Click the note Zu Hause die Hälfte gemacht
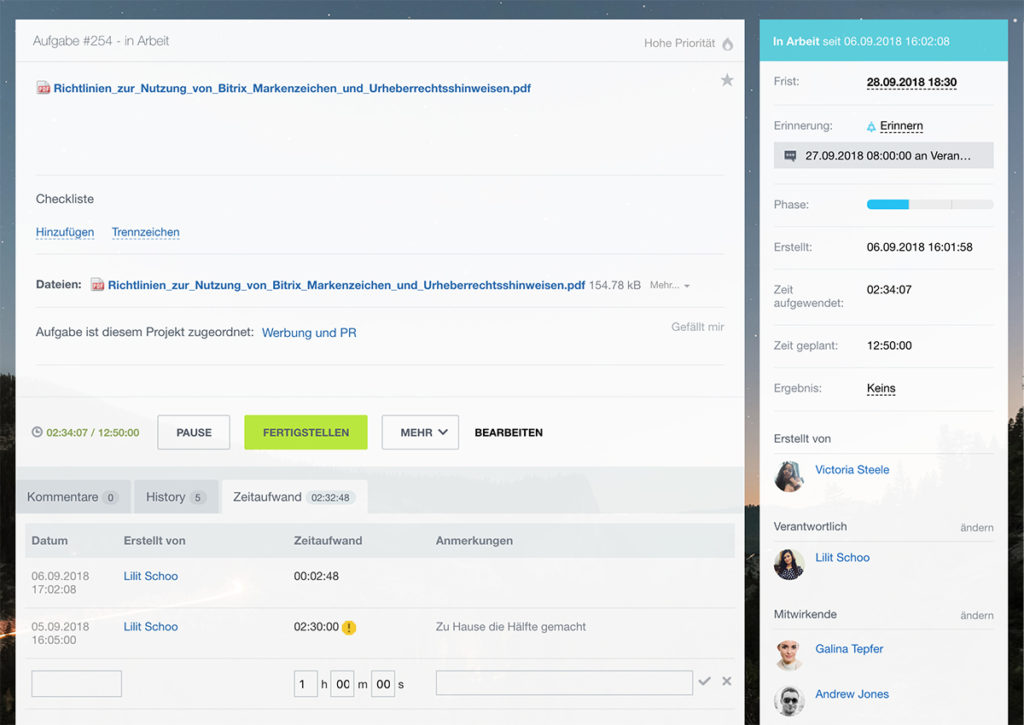Image resolution: width=1024 pixels, height=725 pixels. pyautogui.click(x=511, y=626)
